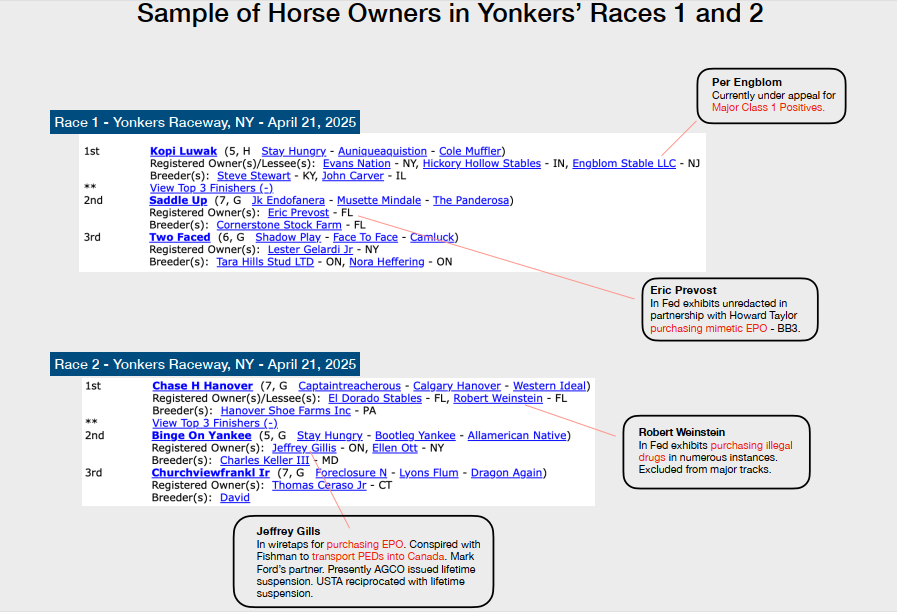Viewport: 897px width, 614px height.
Task: Open the Churchviewfrankl Ir horse link
Action: pos(211,473)
